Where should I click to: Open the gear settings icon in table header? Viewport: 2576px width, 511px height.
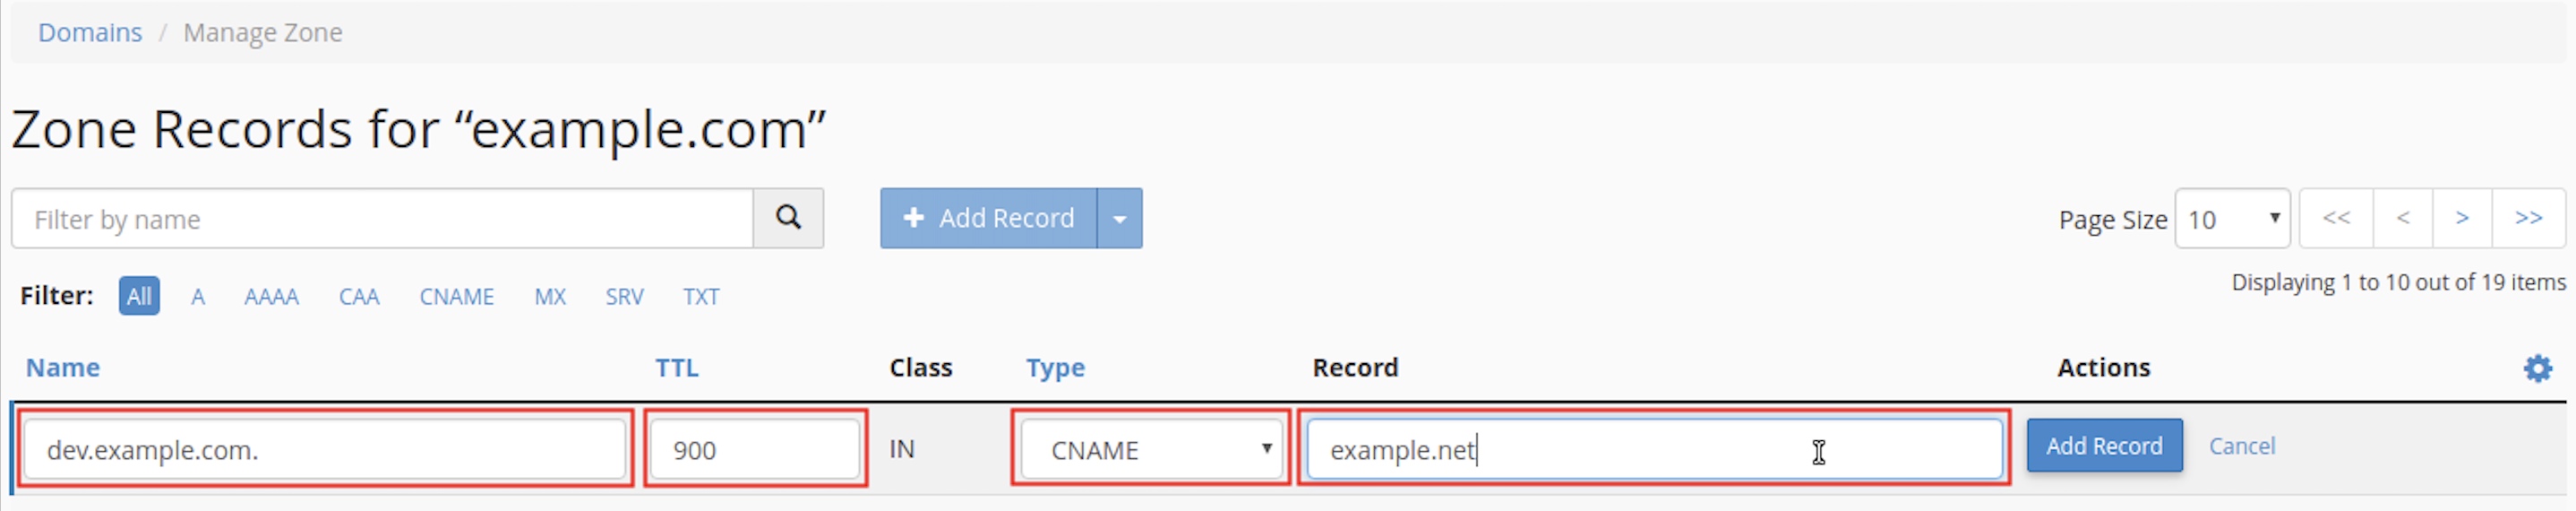(x=2537, y=368)
